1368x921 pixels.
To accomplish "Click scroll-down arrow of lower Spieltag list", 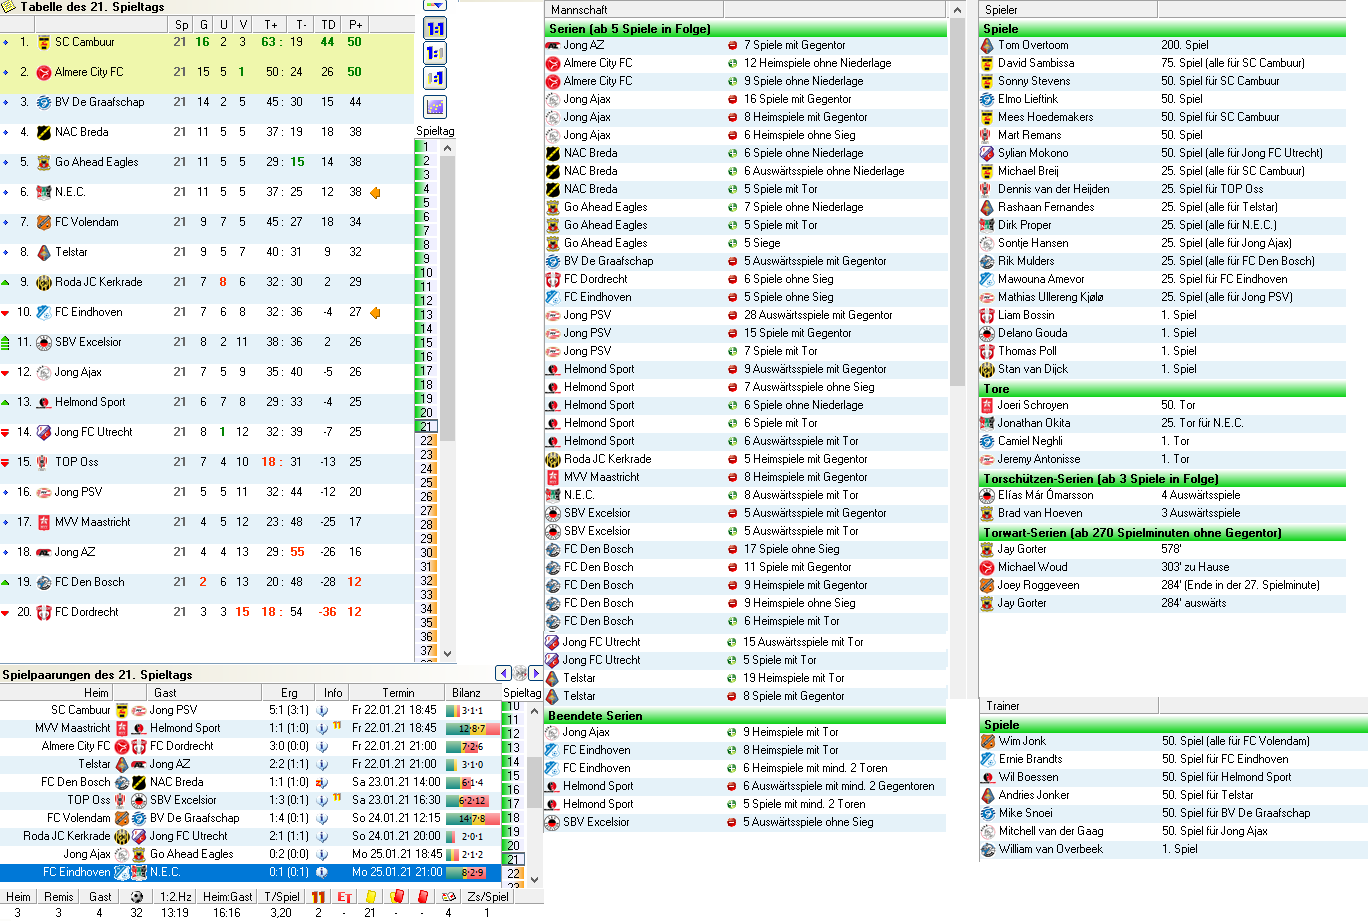I will click(534, 879).
